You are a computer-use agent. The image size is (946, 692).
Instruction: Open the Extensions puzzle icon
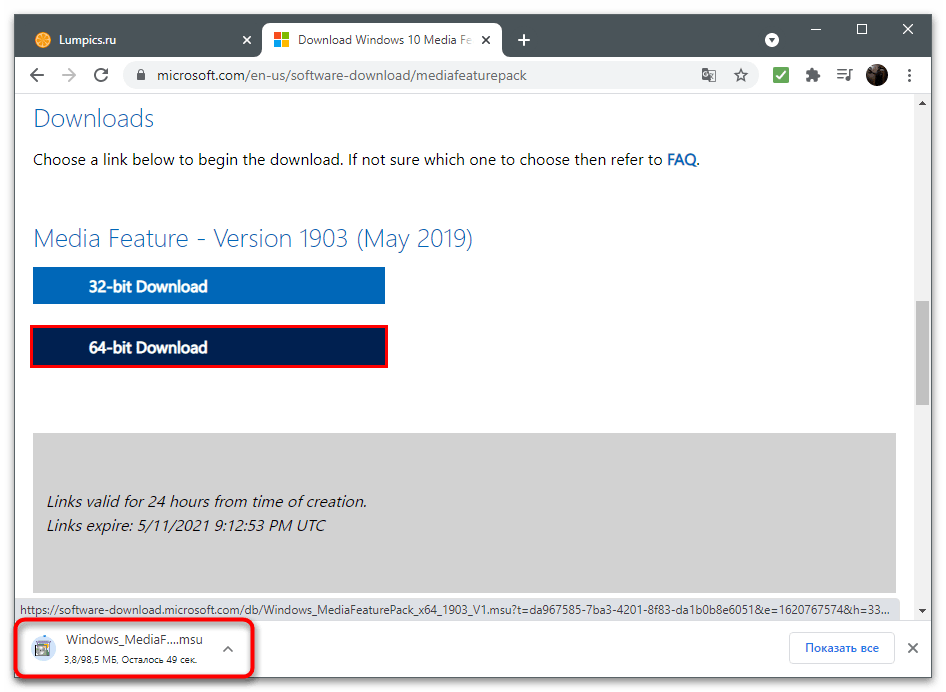(813, 75)
